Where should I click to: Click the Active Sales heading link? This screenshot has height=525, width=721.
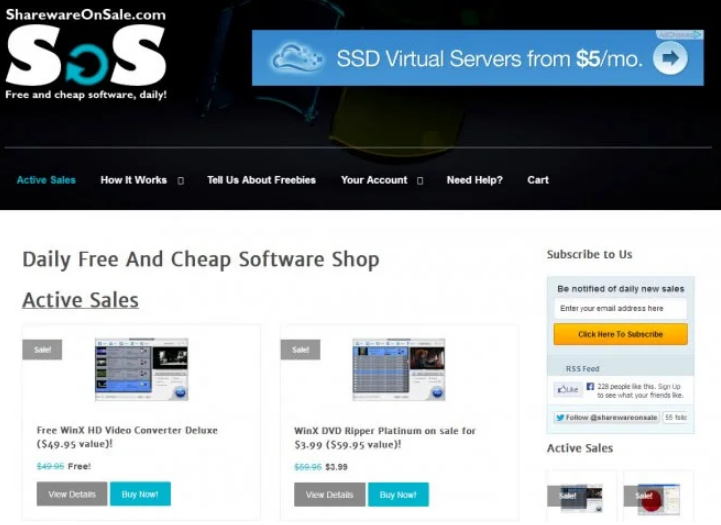(x=80, y=300)
